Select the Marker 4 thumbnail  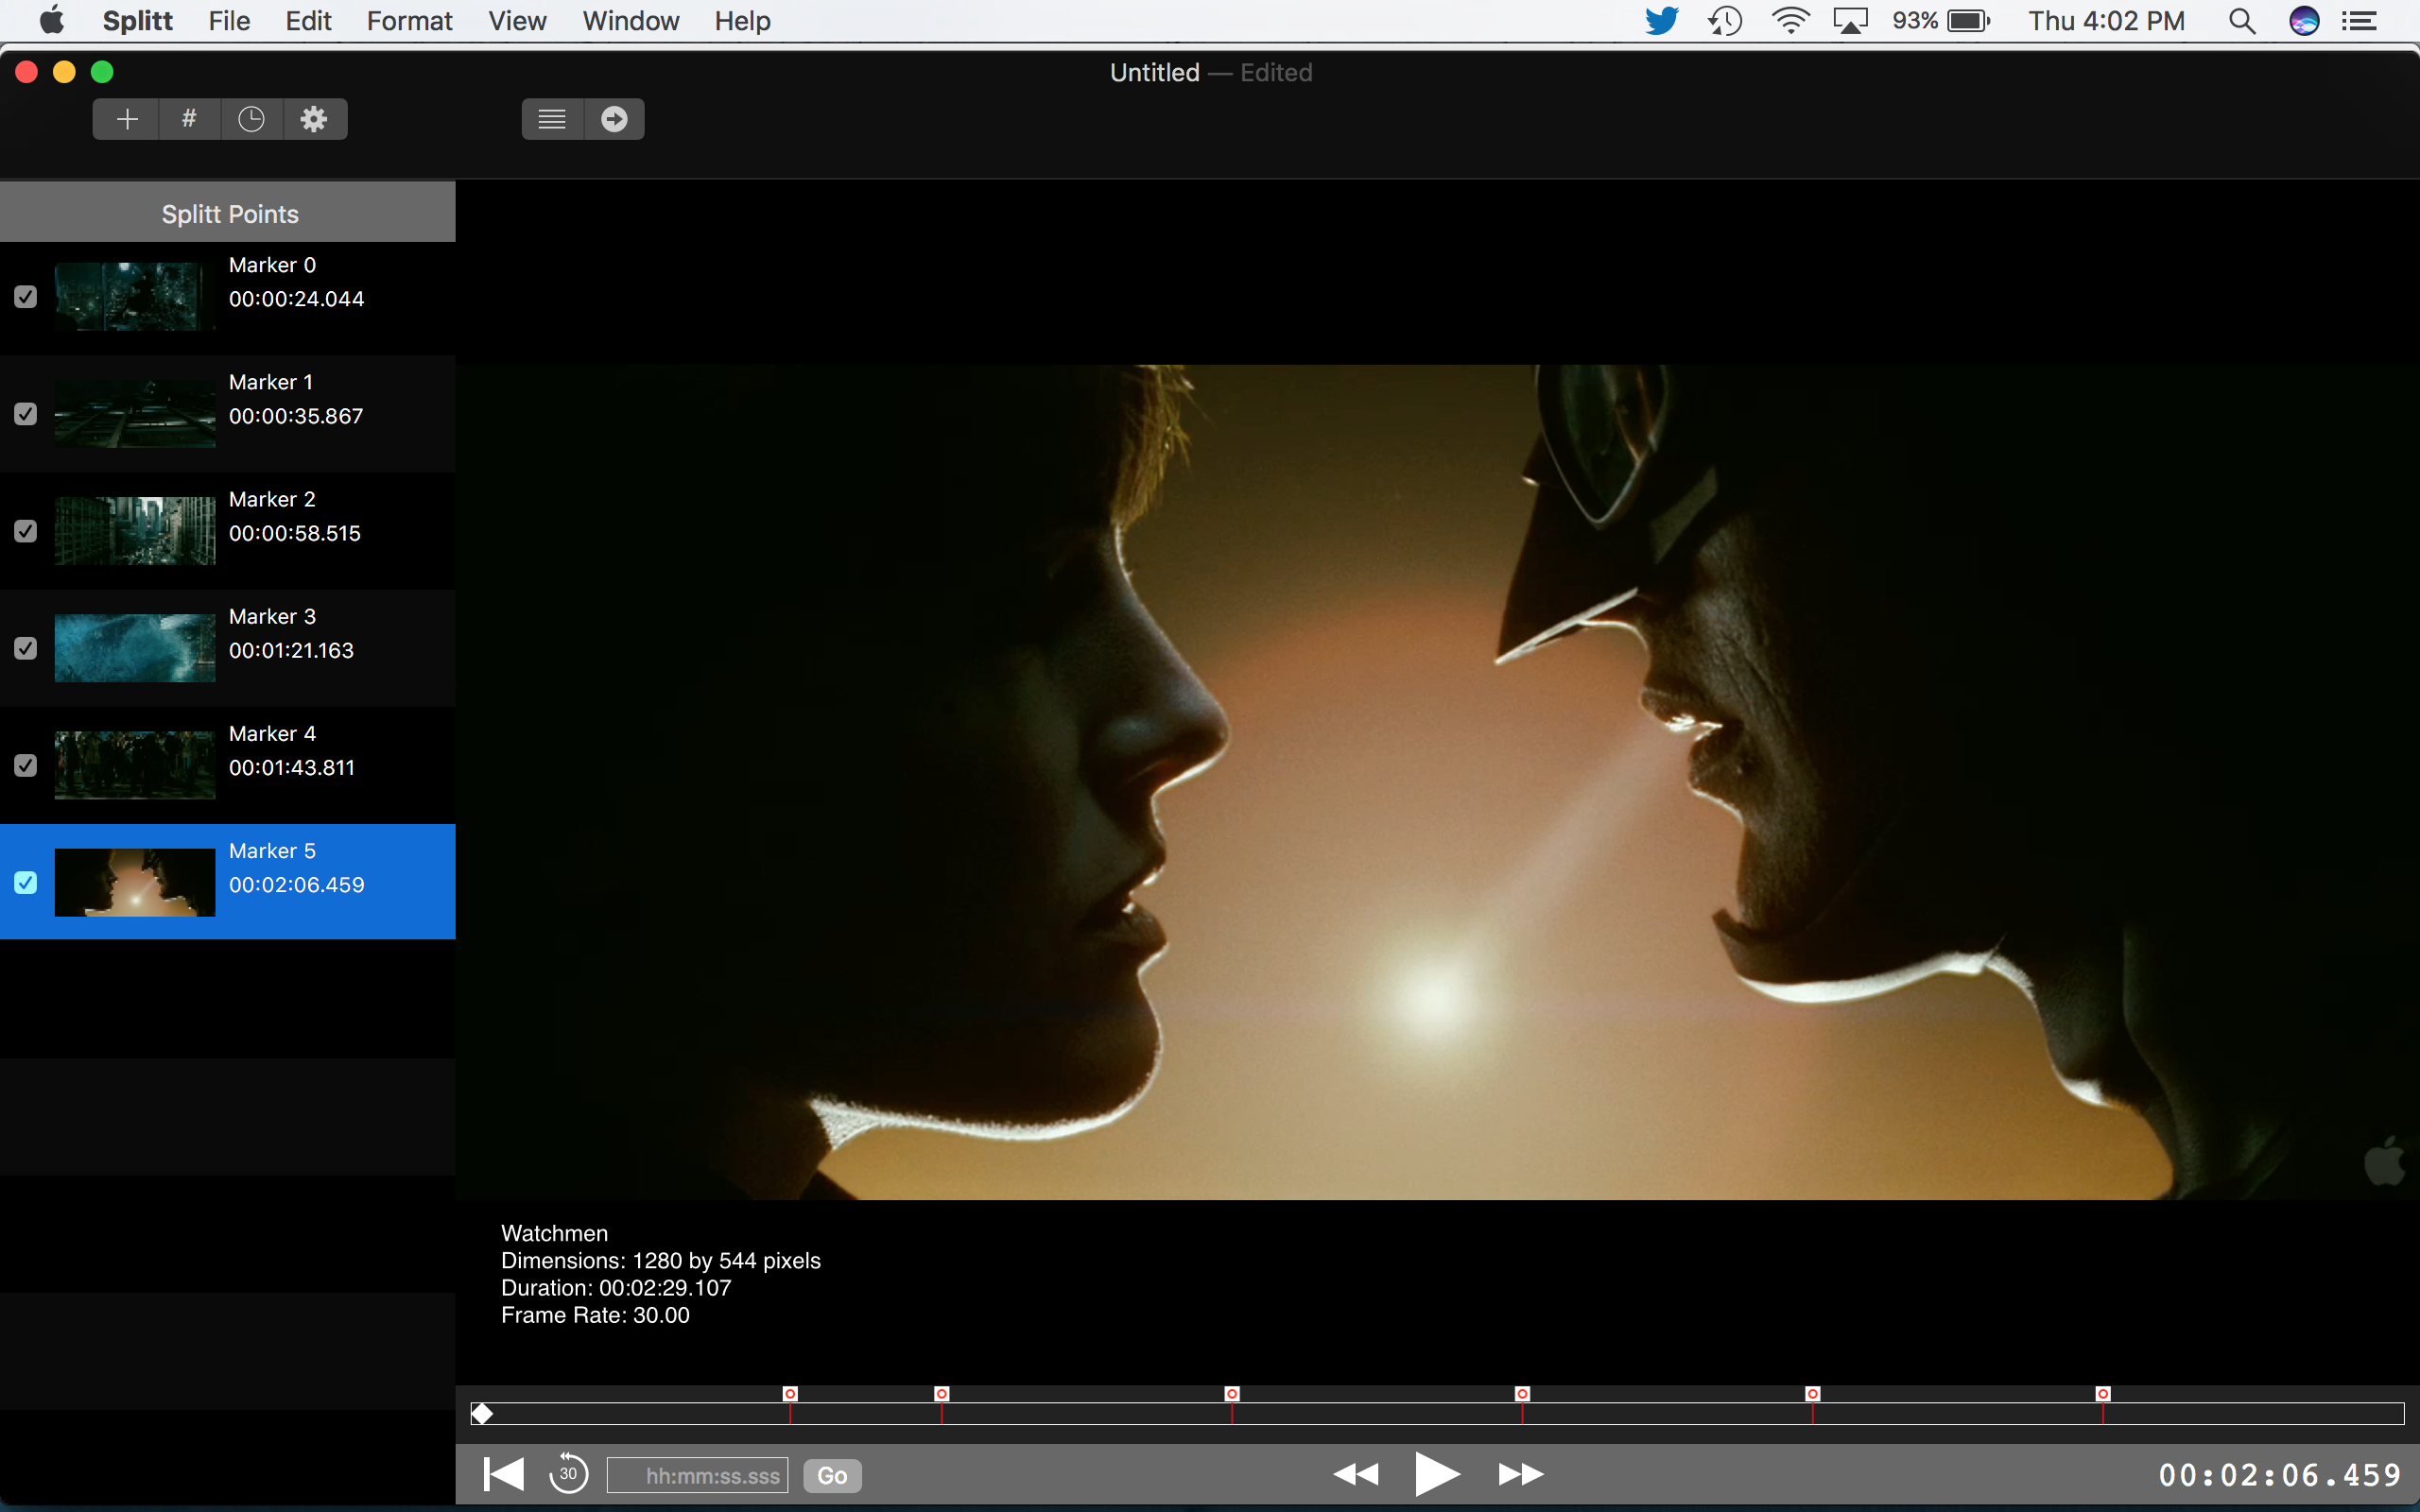(135, 765)
